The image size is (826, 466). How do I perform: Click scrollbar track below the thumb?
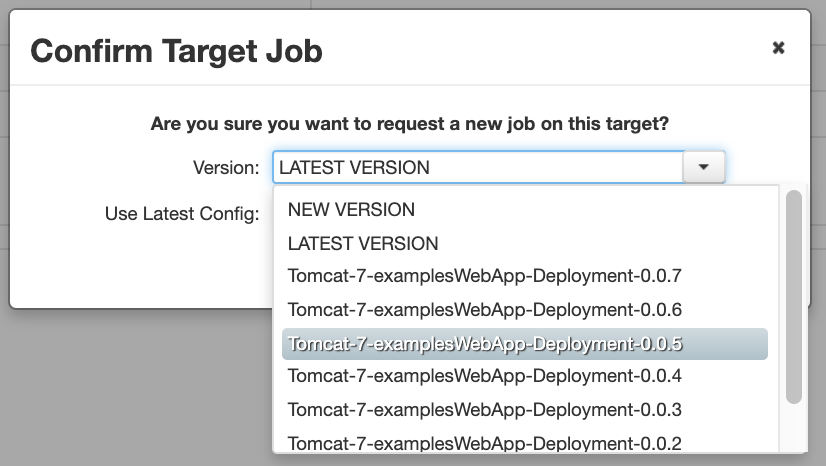coord(793,428)
